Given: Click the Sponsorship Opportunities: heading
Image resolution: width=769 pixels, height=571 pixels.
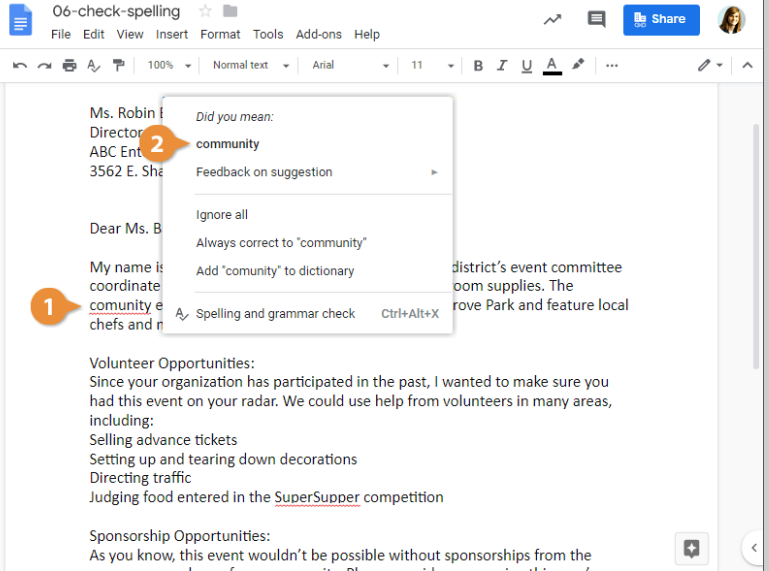Looking at the screenshot, I should (179, 536).
